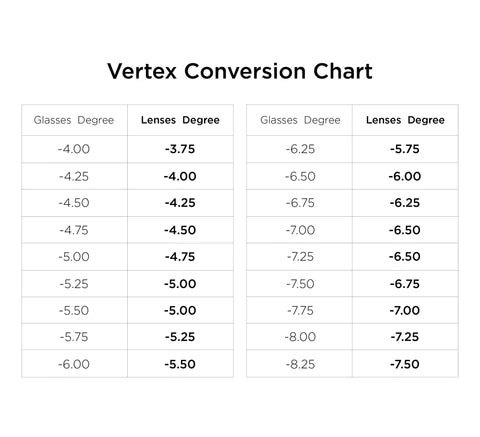Select the -4.75 lenses degree cell
This screenshot has width=480, height=437.
[x=180, y=257]
